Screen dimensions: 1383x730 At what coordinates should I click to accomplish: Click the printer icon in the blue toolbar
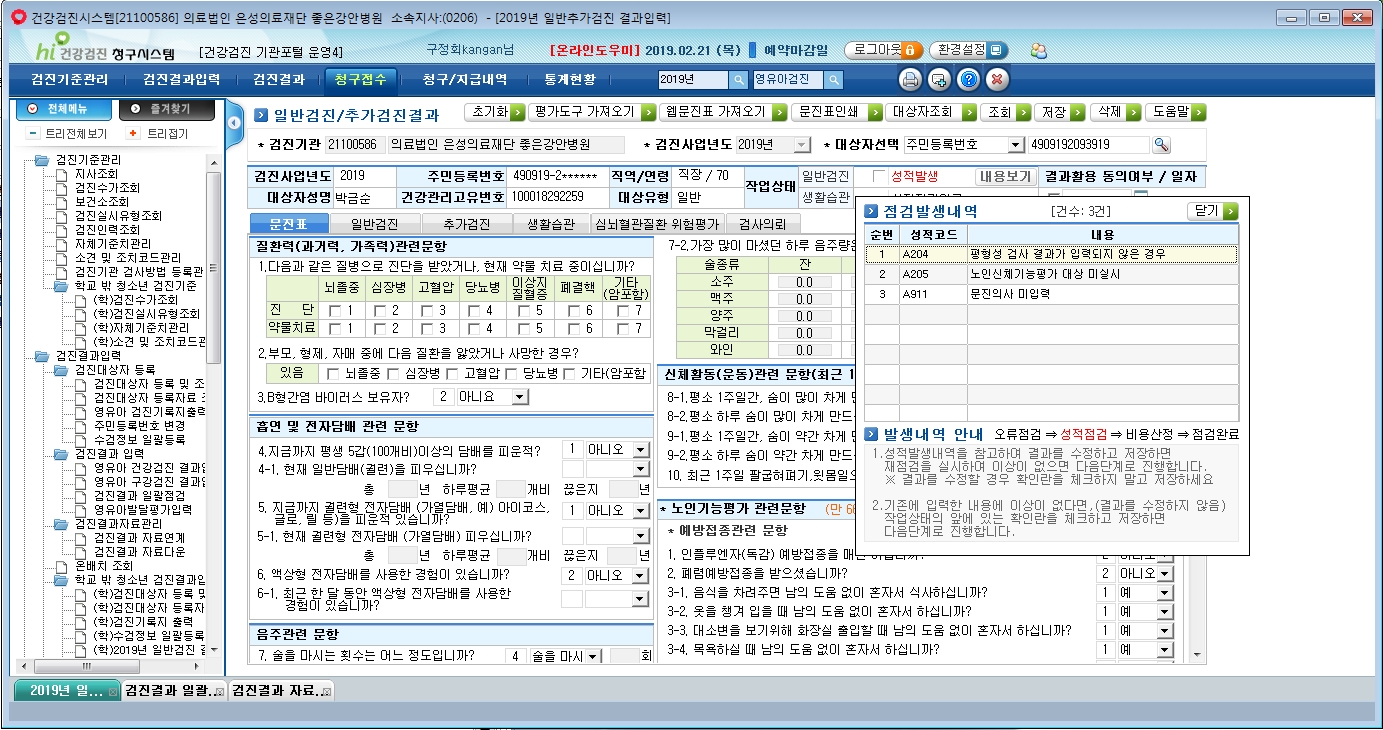(x=910, y=80)
